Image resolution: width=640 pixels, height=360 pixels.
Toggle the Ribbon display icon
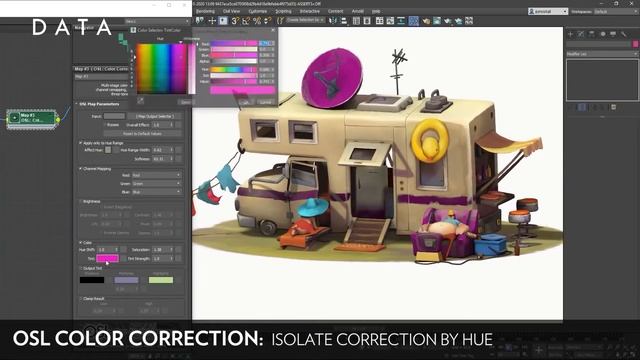coord(380,20)
